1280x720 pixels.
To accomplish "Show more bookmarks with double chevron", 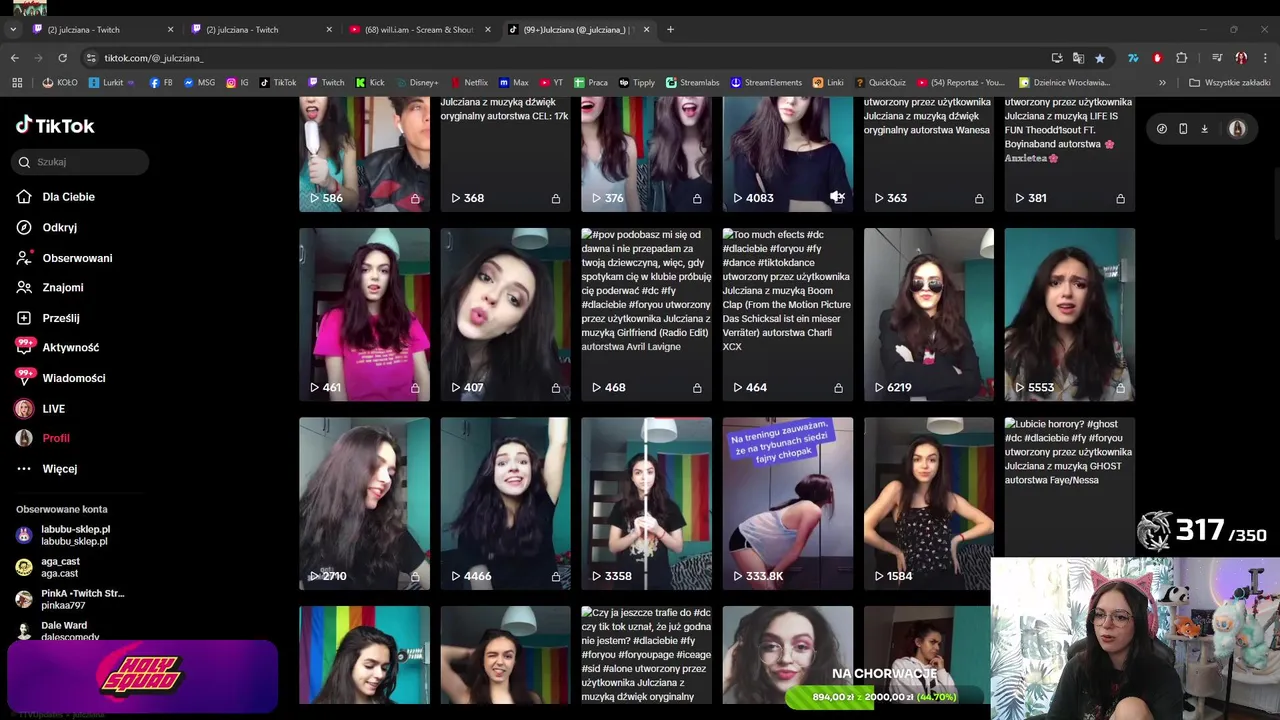I will point(1162,83).
